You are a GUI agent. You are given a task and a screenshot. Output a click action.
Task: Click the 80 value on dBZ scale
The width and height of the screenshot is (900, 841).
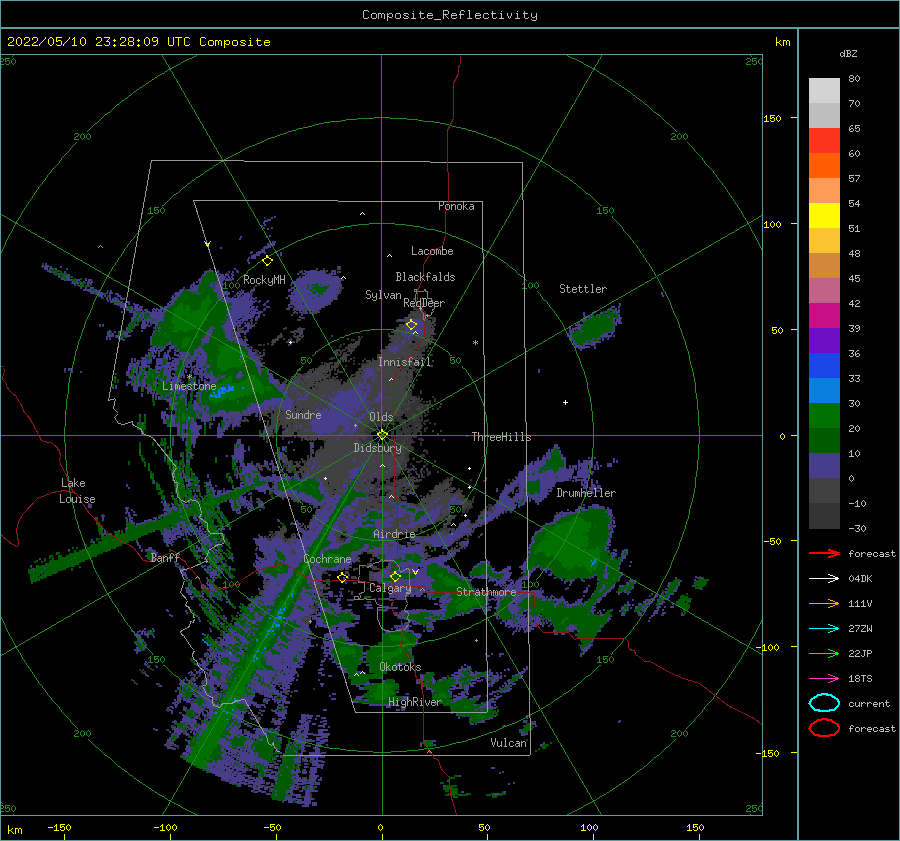[x=854, y=79]
